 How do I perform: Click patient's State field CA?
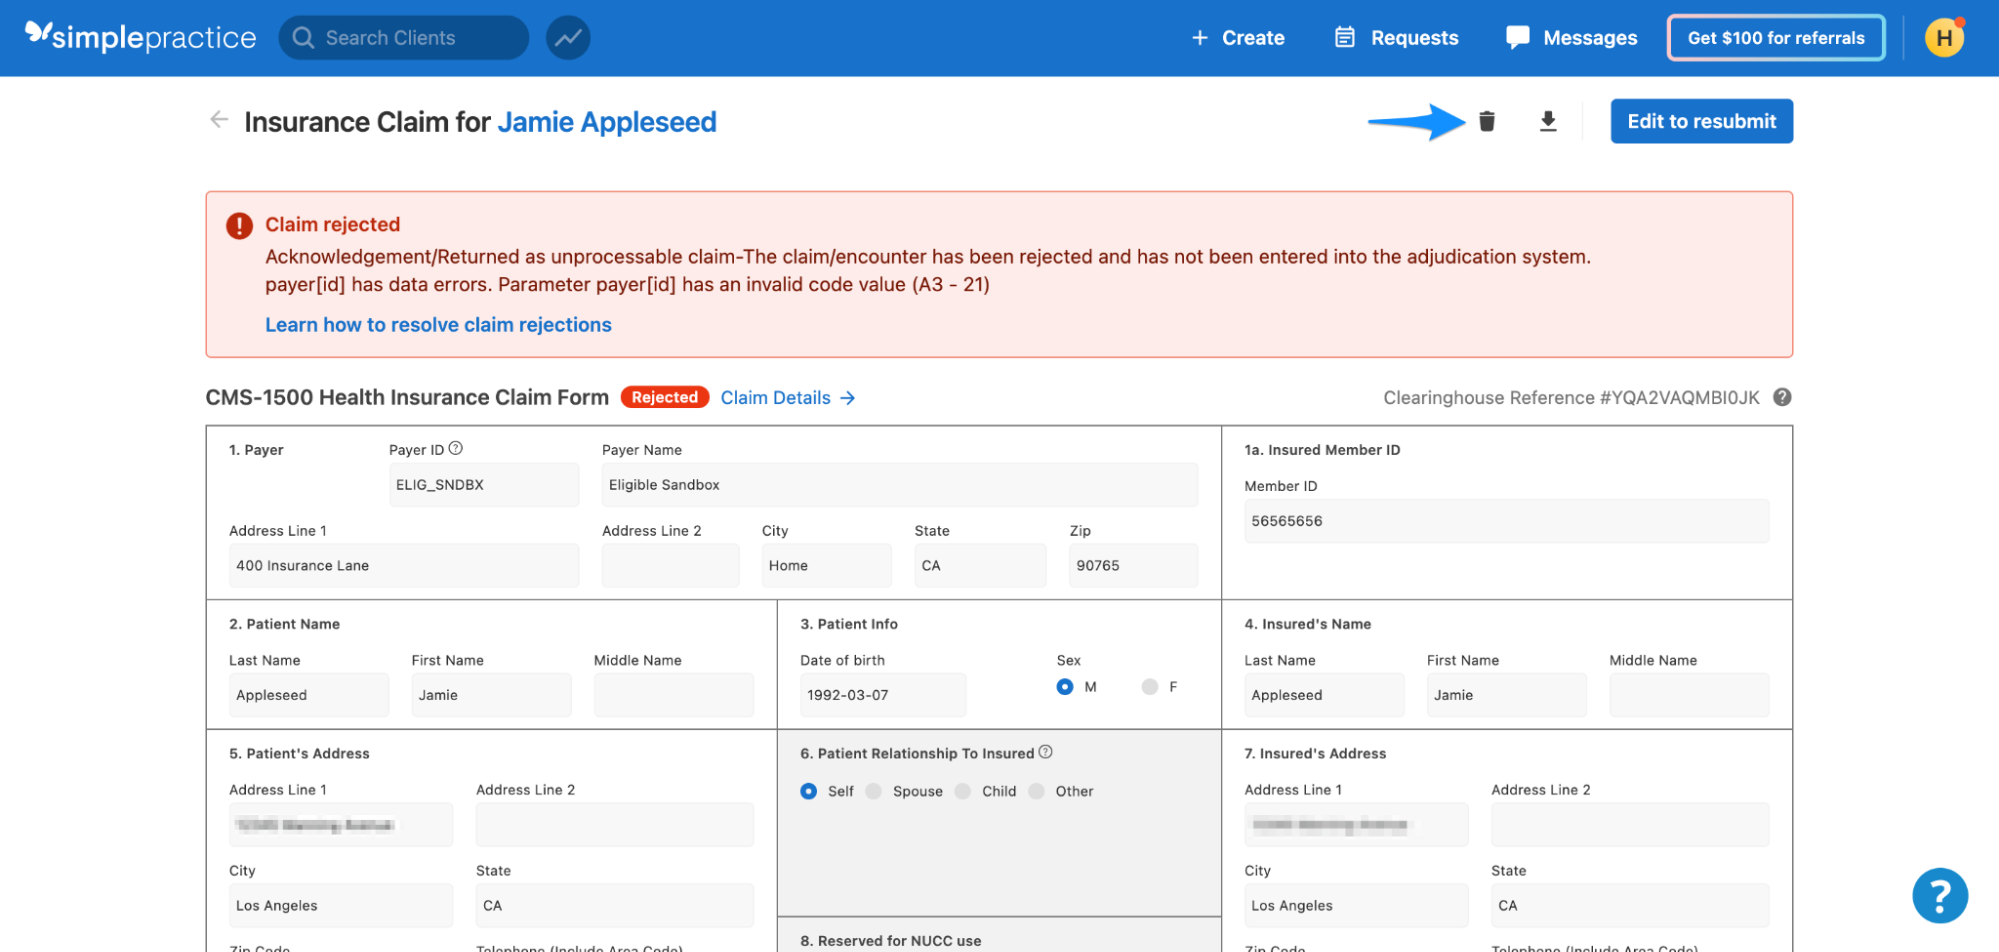point(615,906)
